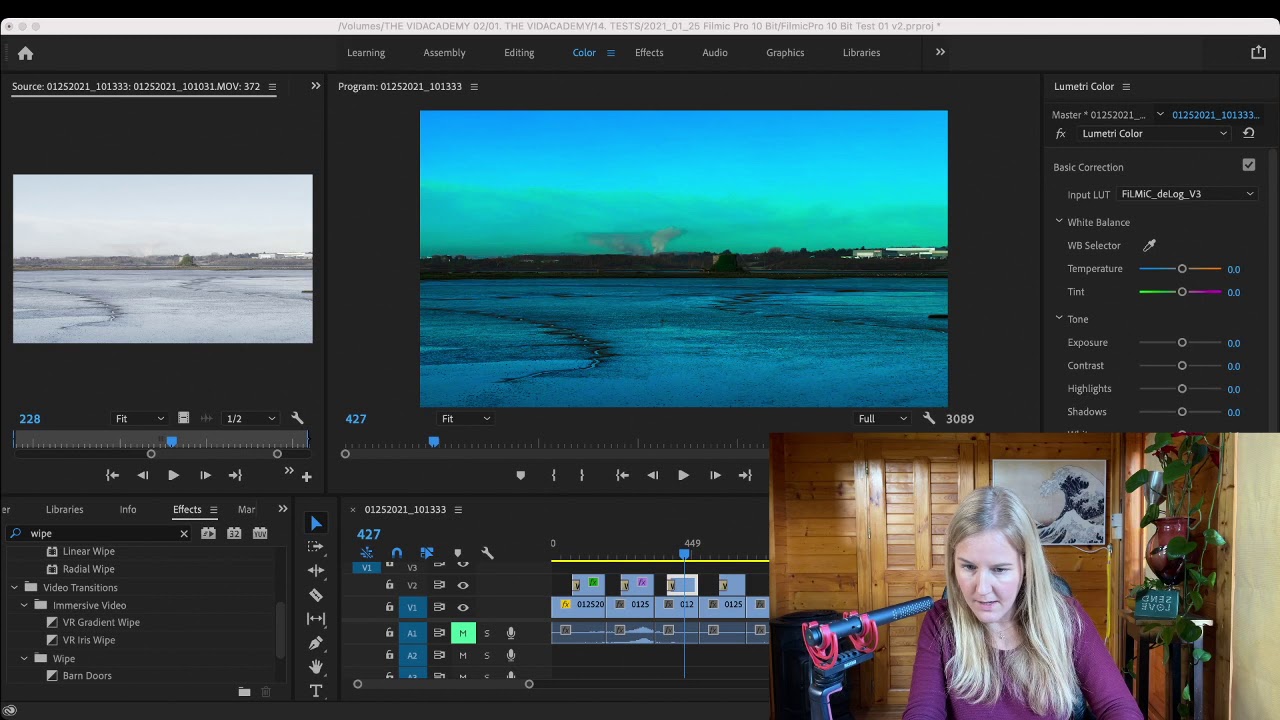Adjust the Exposure slider handle

pos(1182,342)
